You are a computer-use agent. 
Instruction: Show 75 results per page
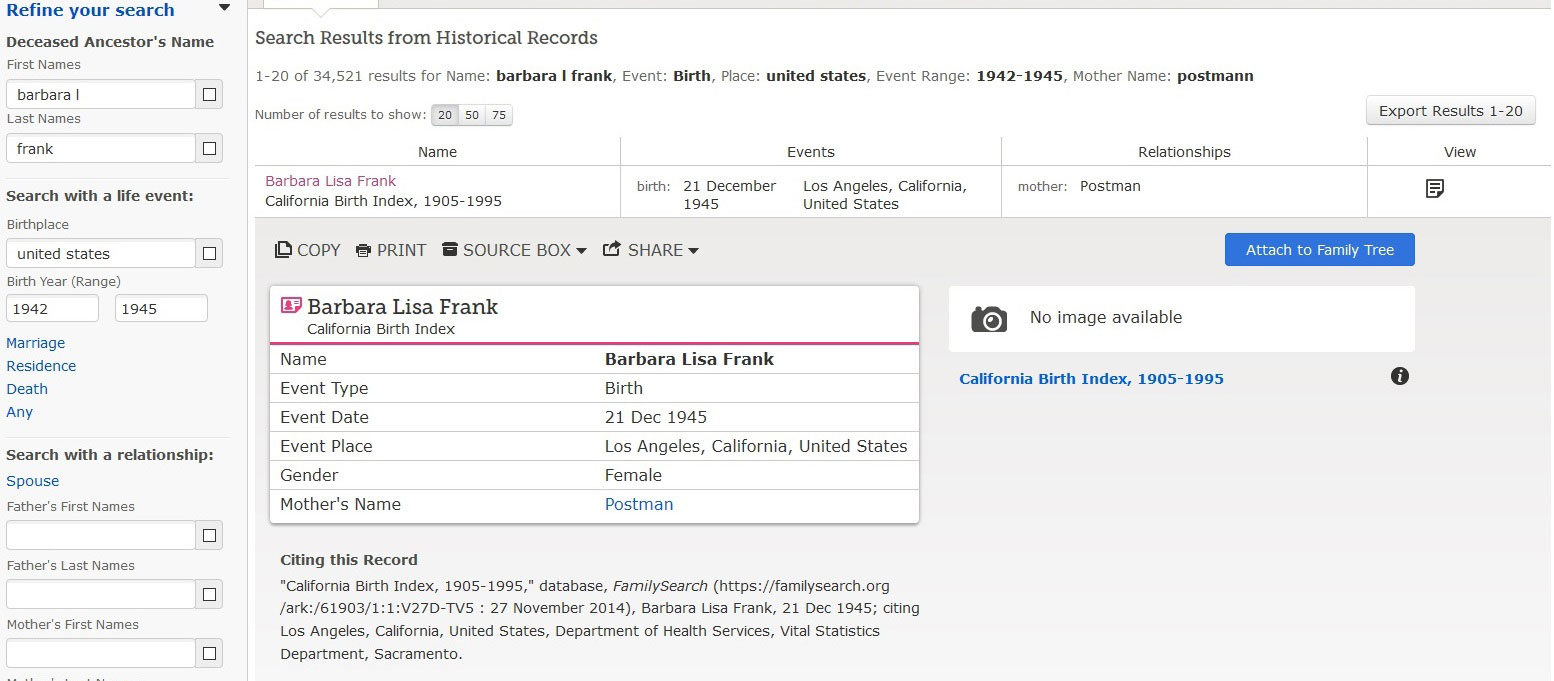pyautogui.click(x=499, y=115)
